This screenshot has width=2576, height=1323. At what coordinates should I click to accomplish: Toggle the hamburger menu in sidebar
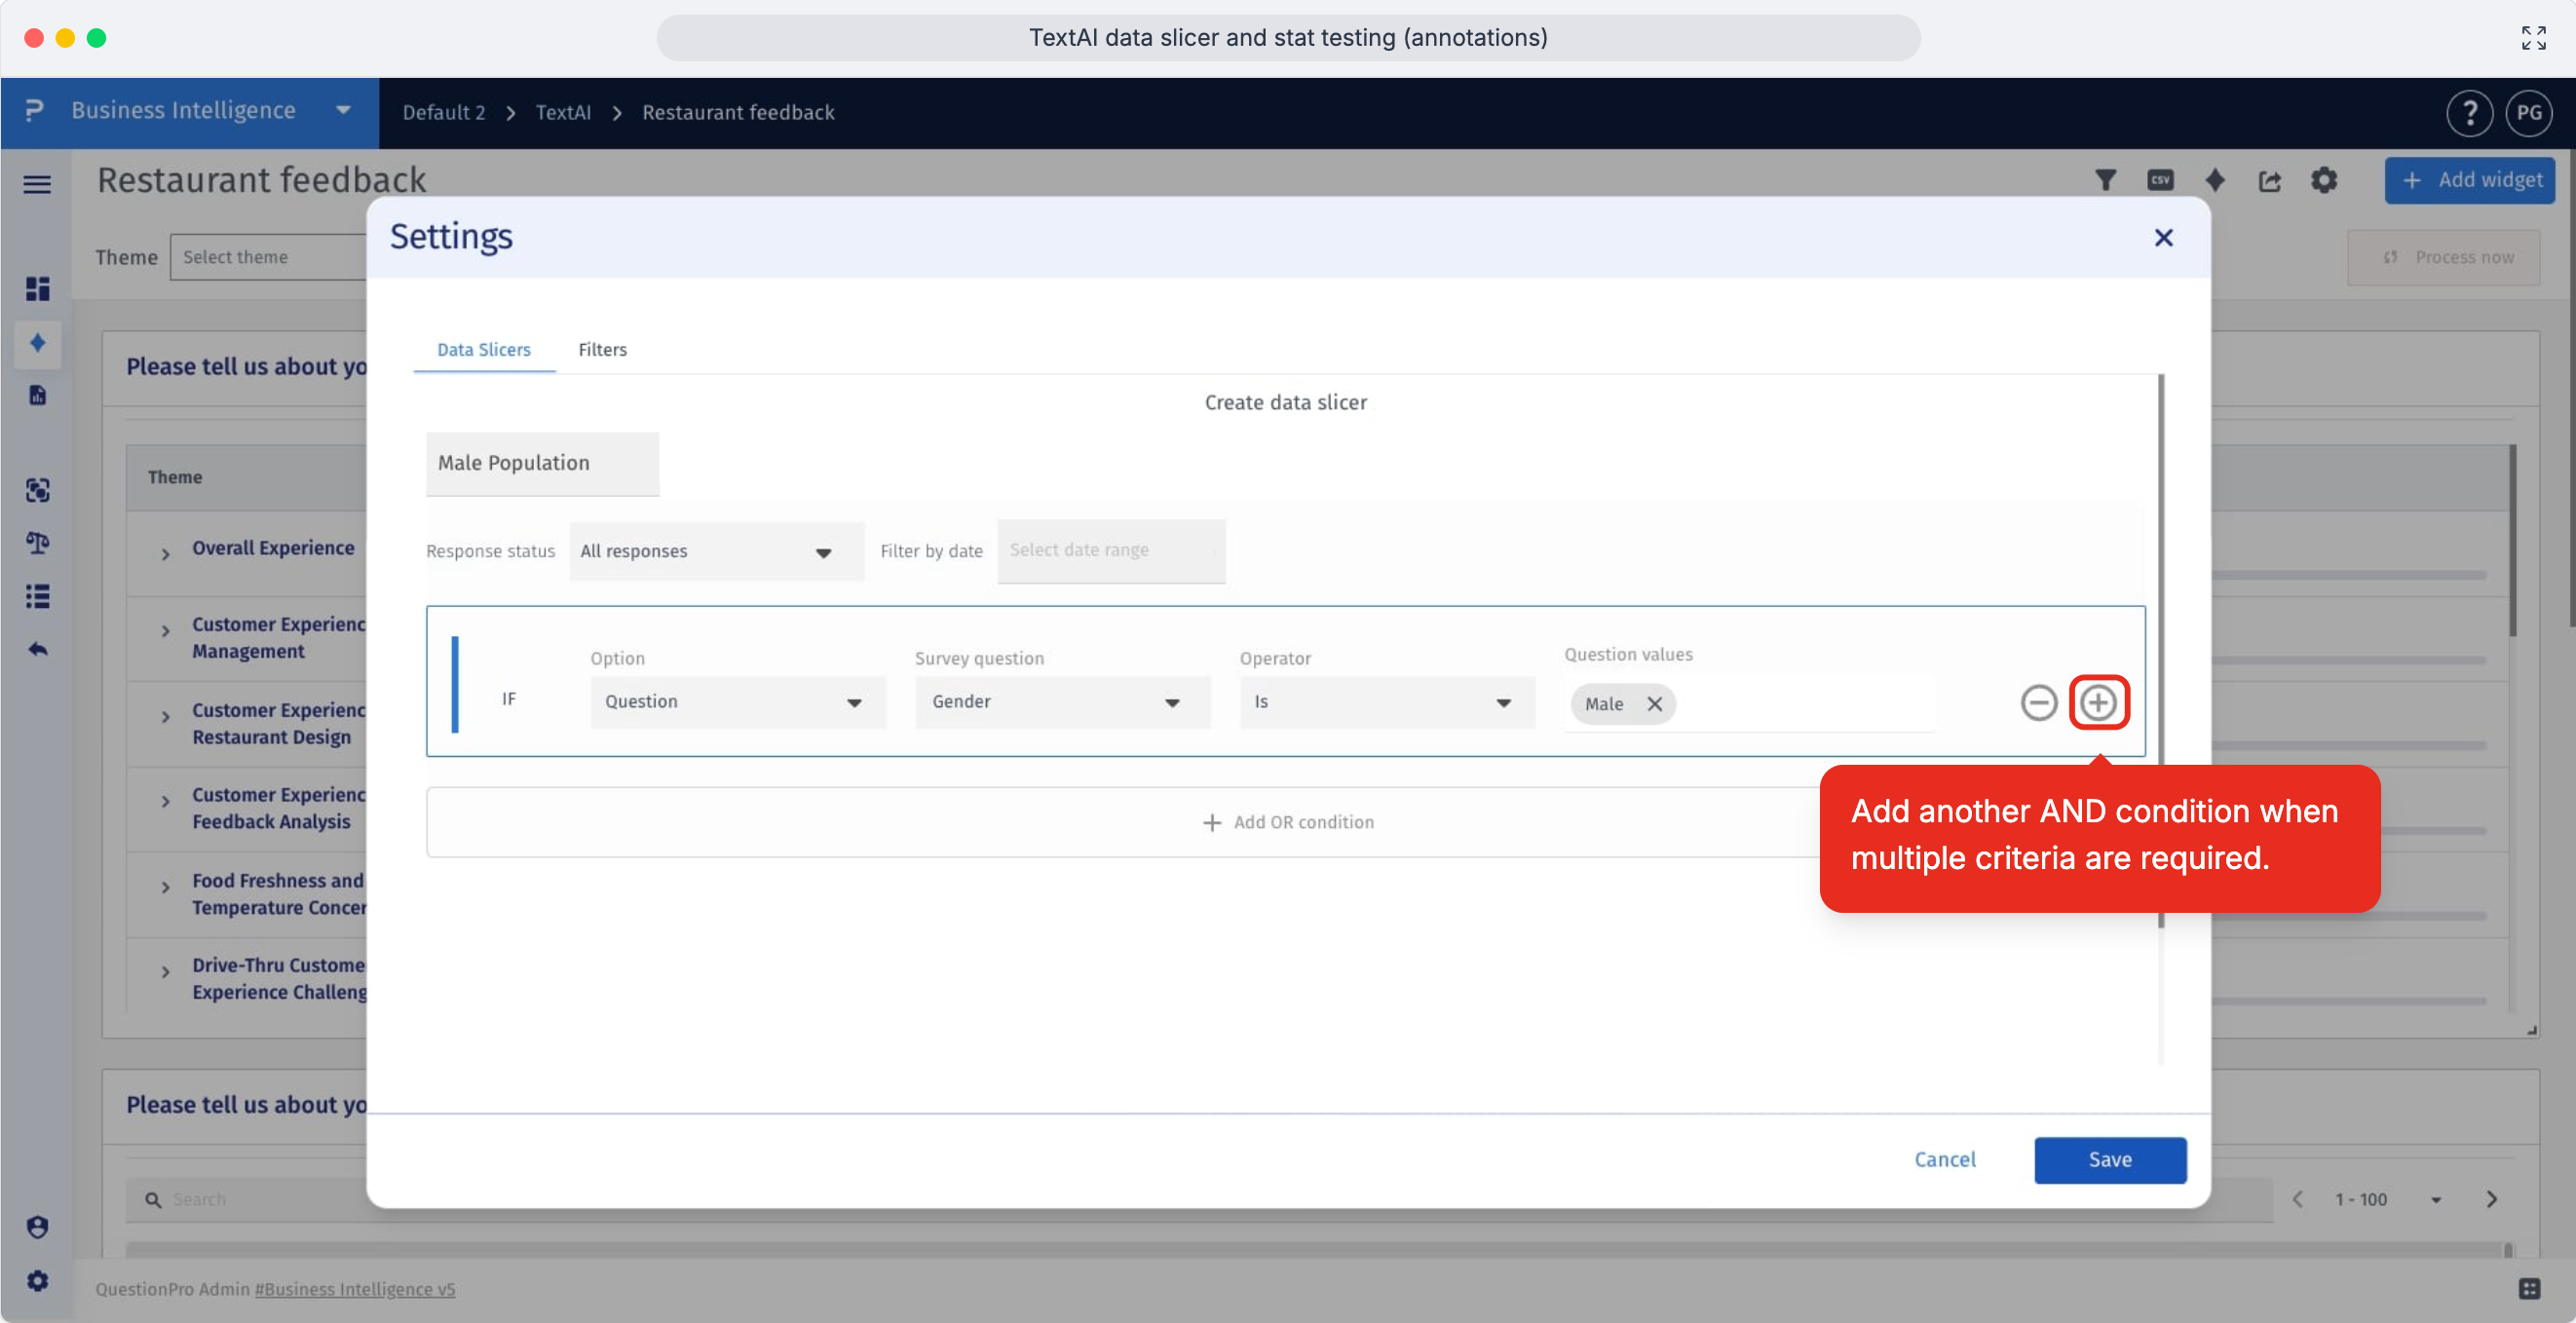(x=37, y=184)
